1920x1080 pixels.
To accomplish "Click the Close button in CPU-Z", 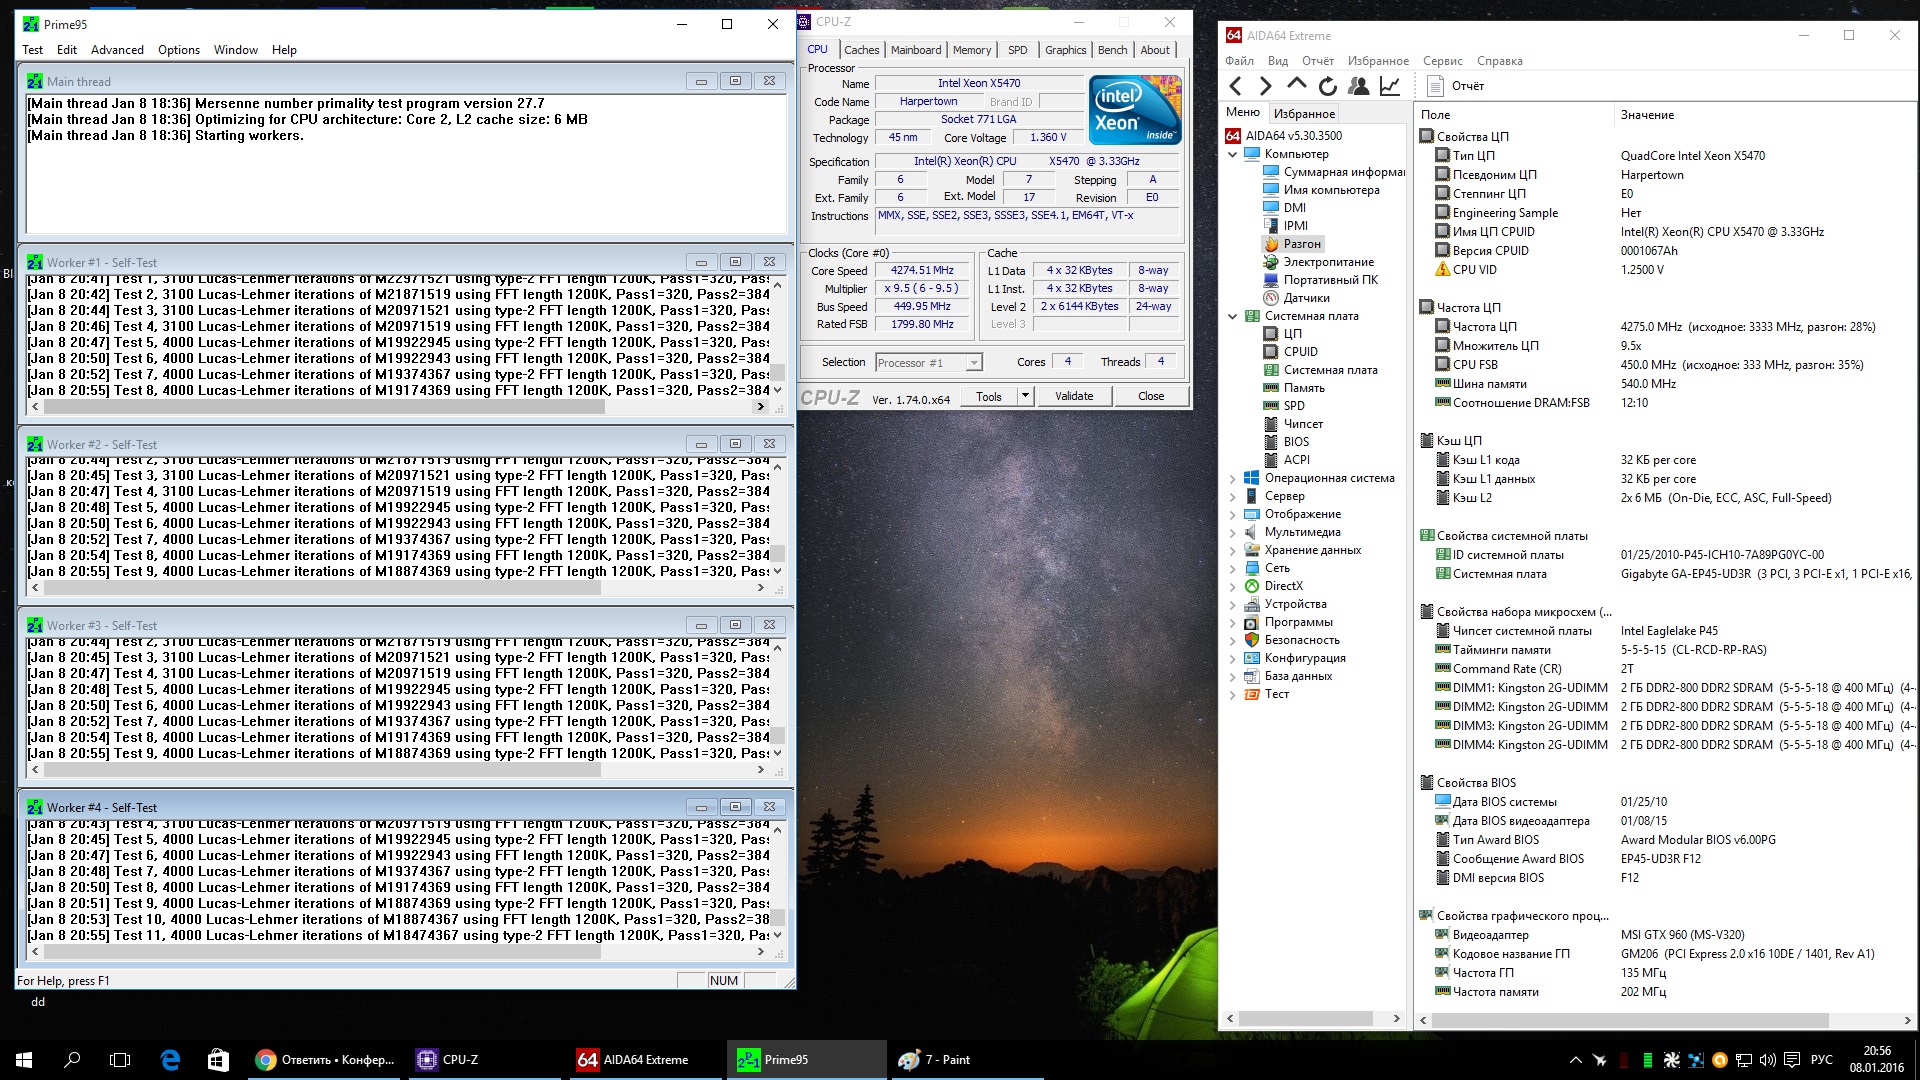I will [1150, 396].
